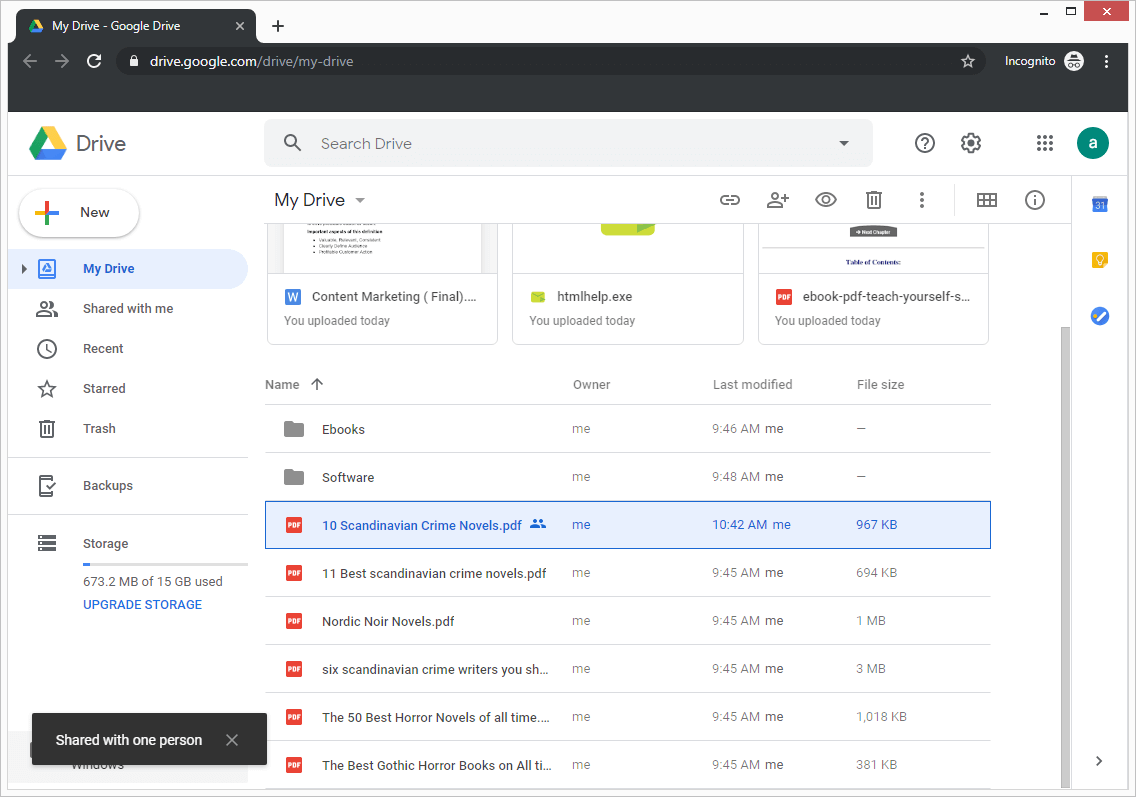
Task: Open Google Tasks side panel icon
Action: [1100, 316]
